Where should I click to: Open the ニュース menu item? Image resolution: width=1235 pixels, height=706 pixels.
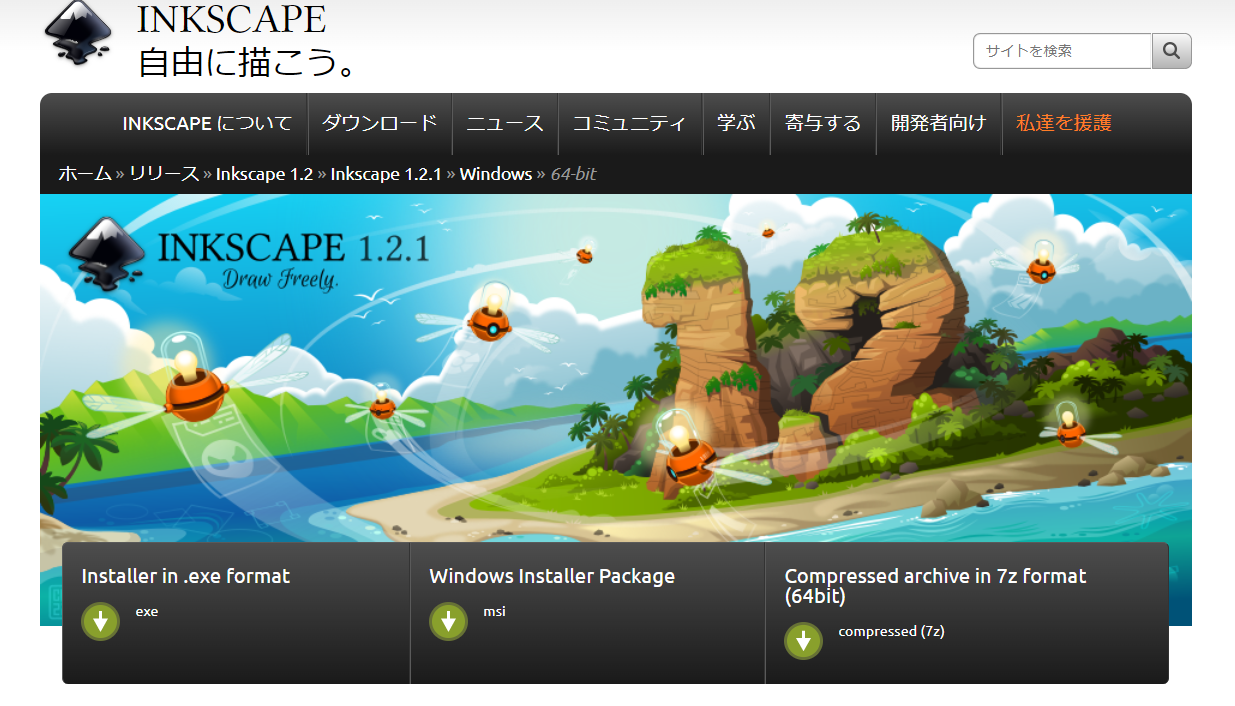click(x=505, y=124)
